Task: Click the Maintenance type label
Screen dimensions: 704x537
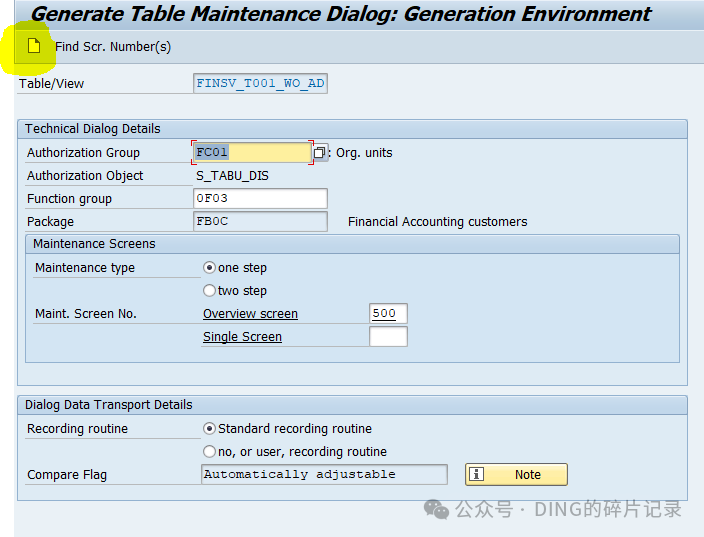Action: click(85, 268)
